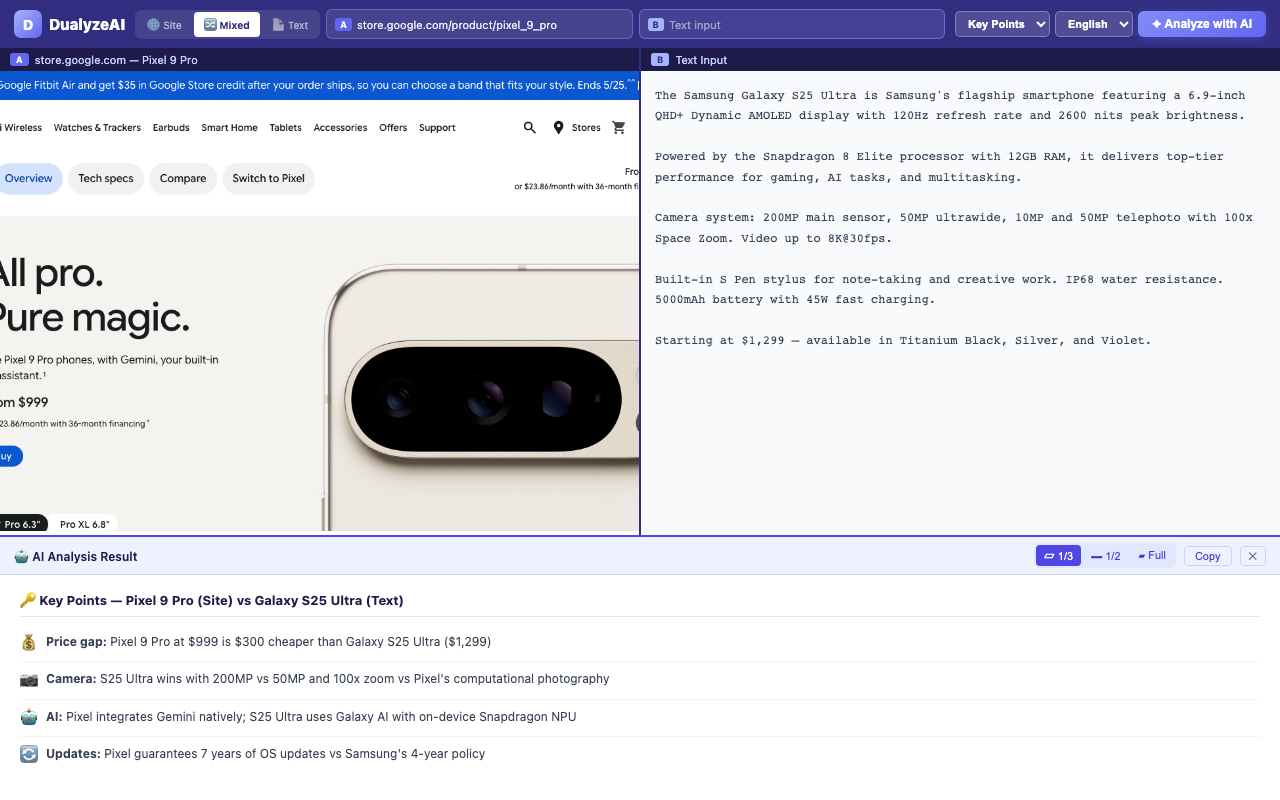Open Google Store search icon

(530, 128)
